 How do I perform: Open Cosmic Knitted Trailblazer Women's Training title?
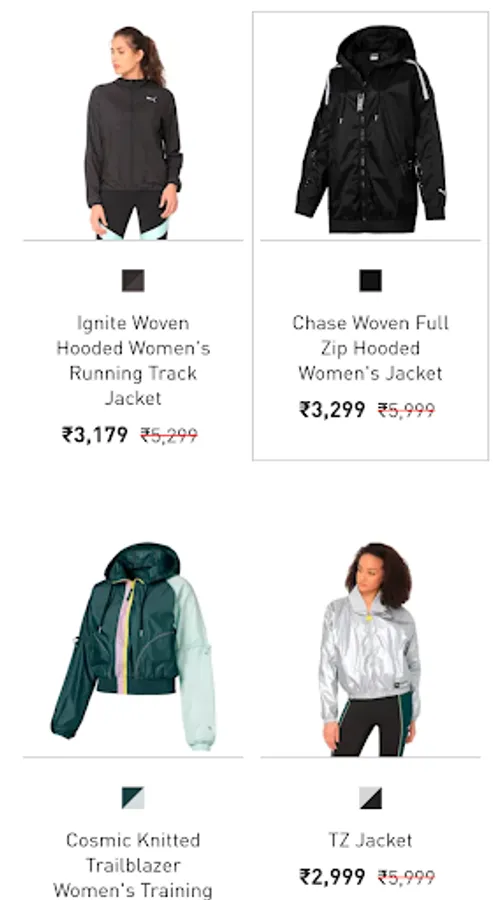click(x=133, y=865)
